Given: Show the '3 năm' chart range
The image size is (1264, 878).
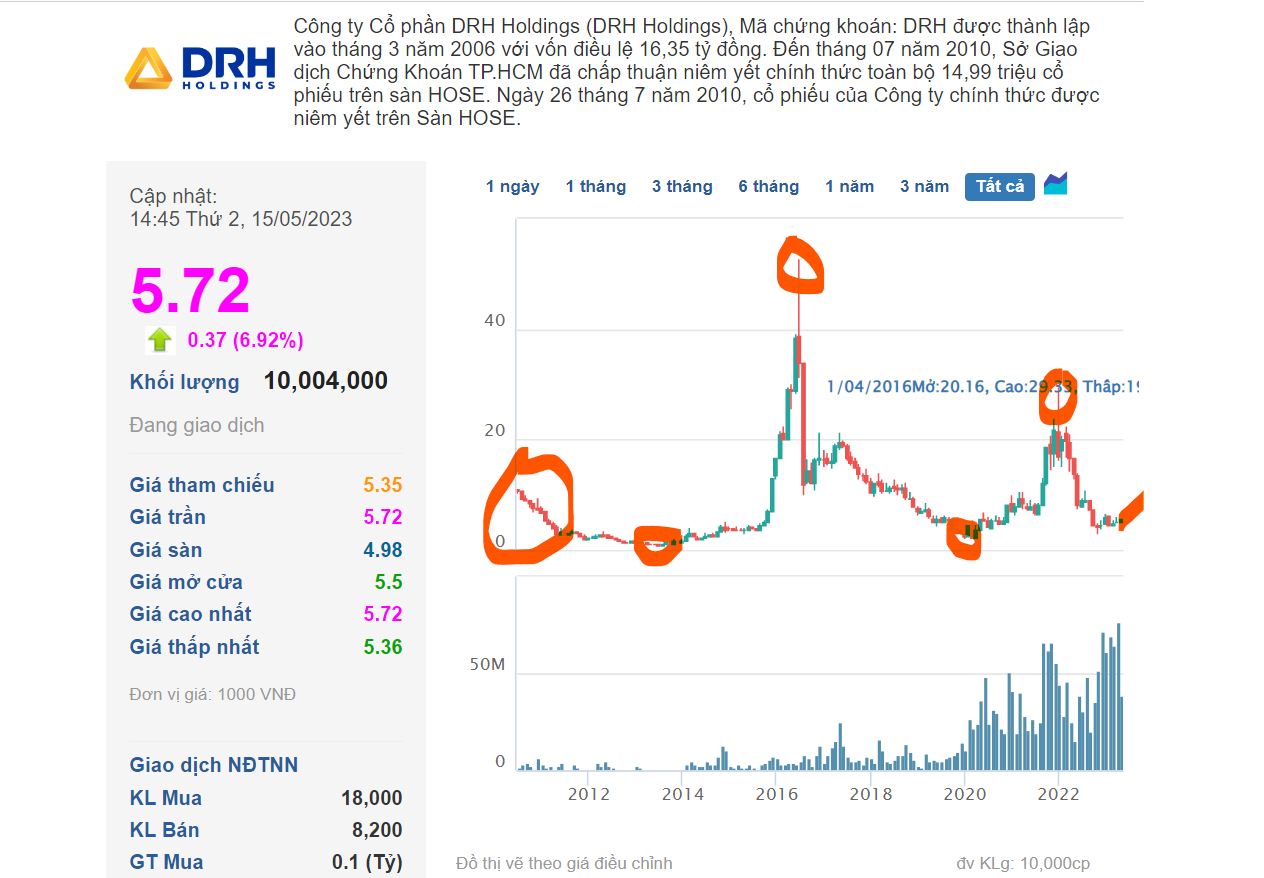Looking at the screenshot, I should click(x=925, y=187).
